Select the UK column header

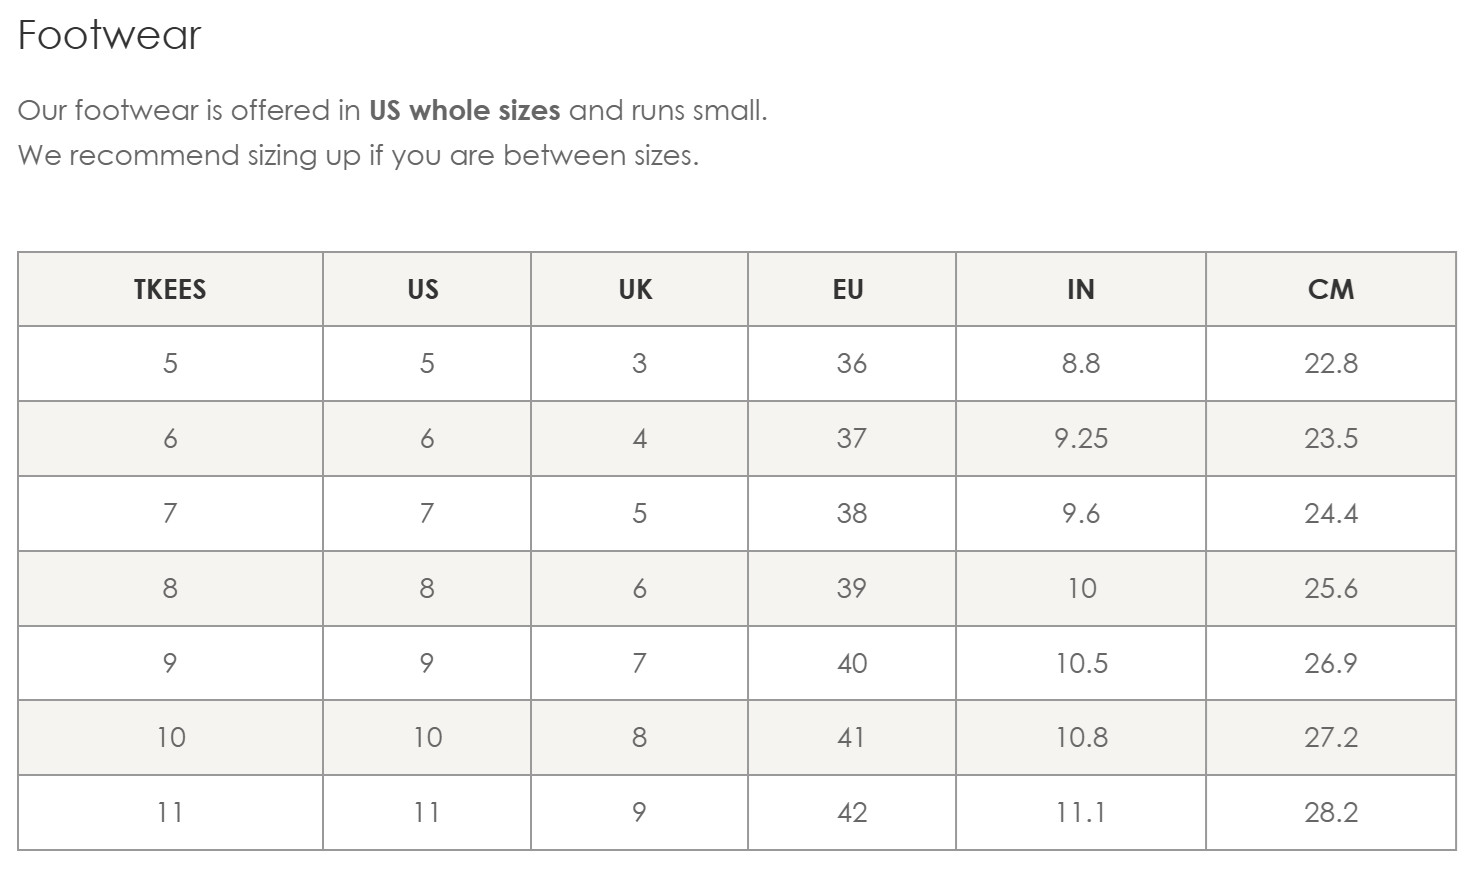(x=639, y=289)
